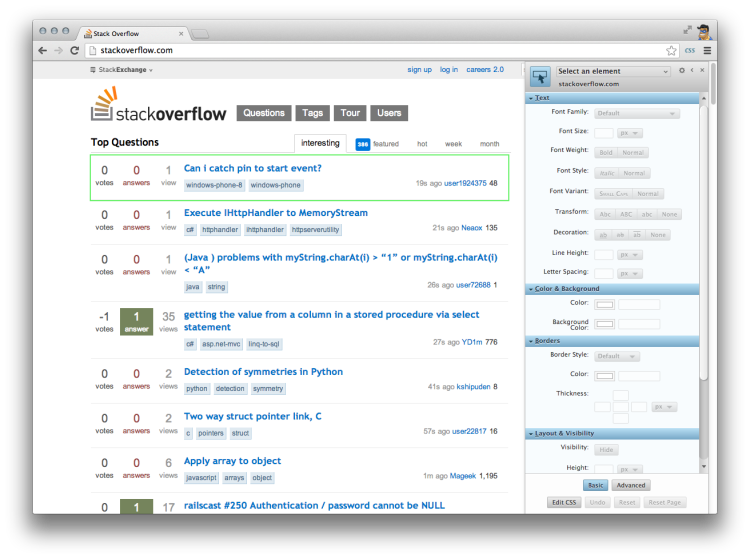Open the Font Family dropdown
The image size is (750, 559).
pyautogui.click(x=637, y=113)
